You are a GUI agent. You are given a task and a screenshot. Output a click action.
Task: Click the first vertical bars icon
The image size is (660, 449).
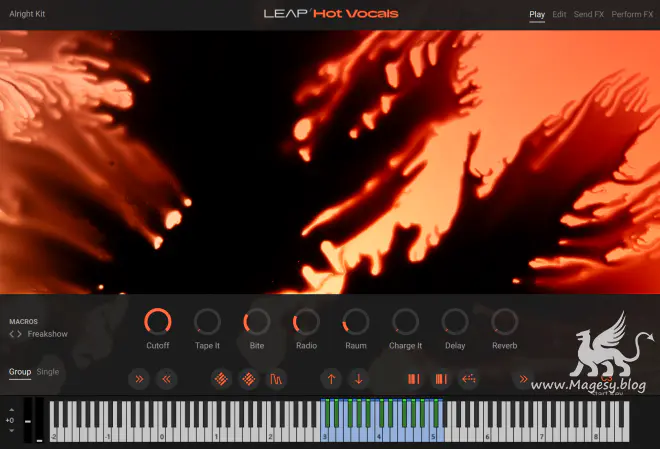[414, 379]
